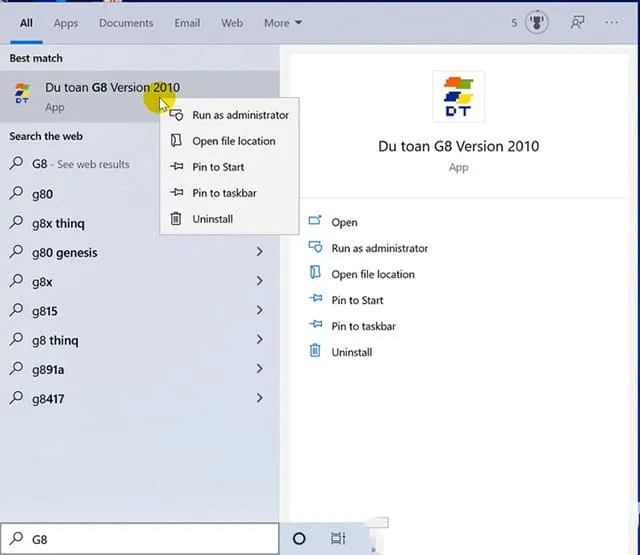This screenshot has height=555, width=640.
Task: Click the pin icon beside preview Pin to taskbar
Action: pos(316,325)
